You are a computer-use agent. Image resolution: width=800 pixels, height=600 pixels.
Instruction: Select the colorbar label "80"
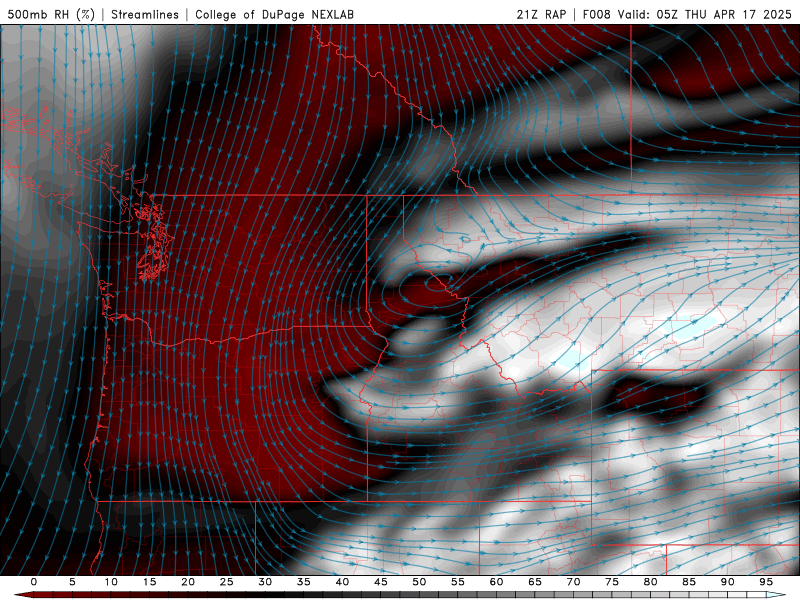(x=650, y=582)
